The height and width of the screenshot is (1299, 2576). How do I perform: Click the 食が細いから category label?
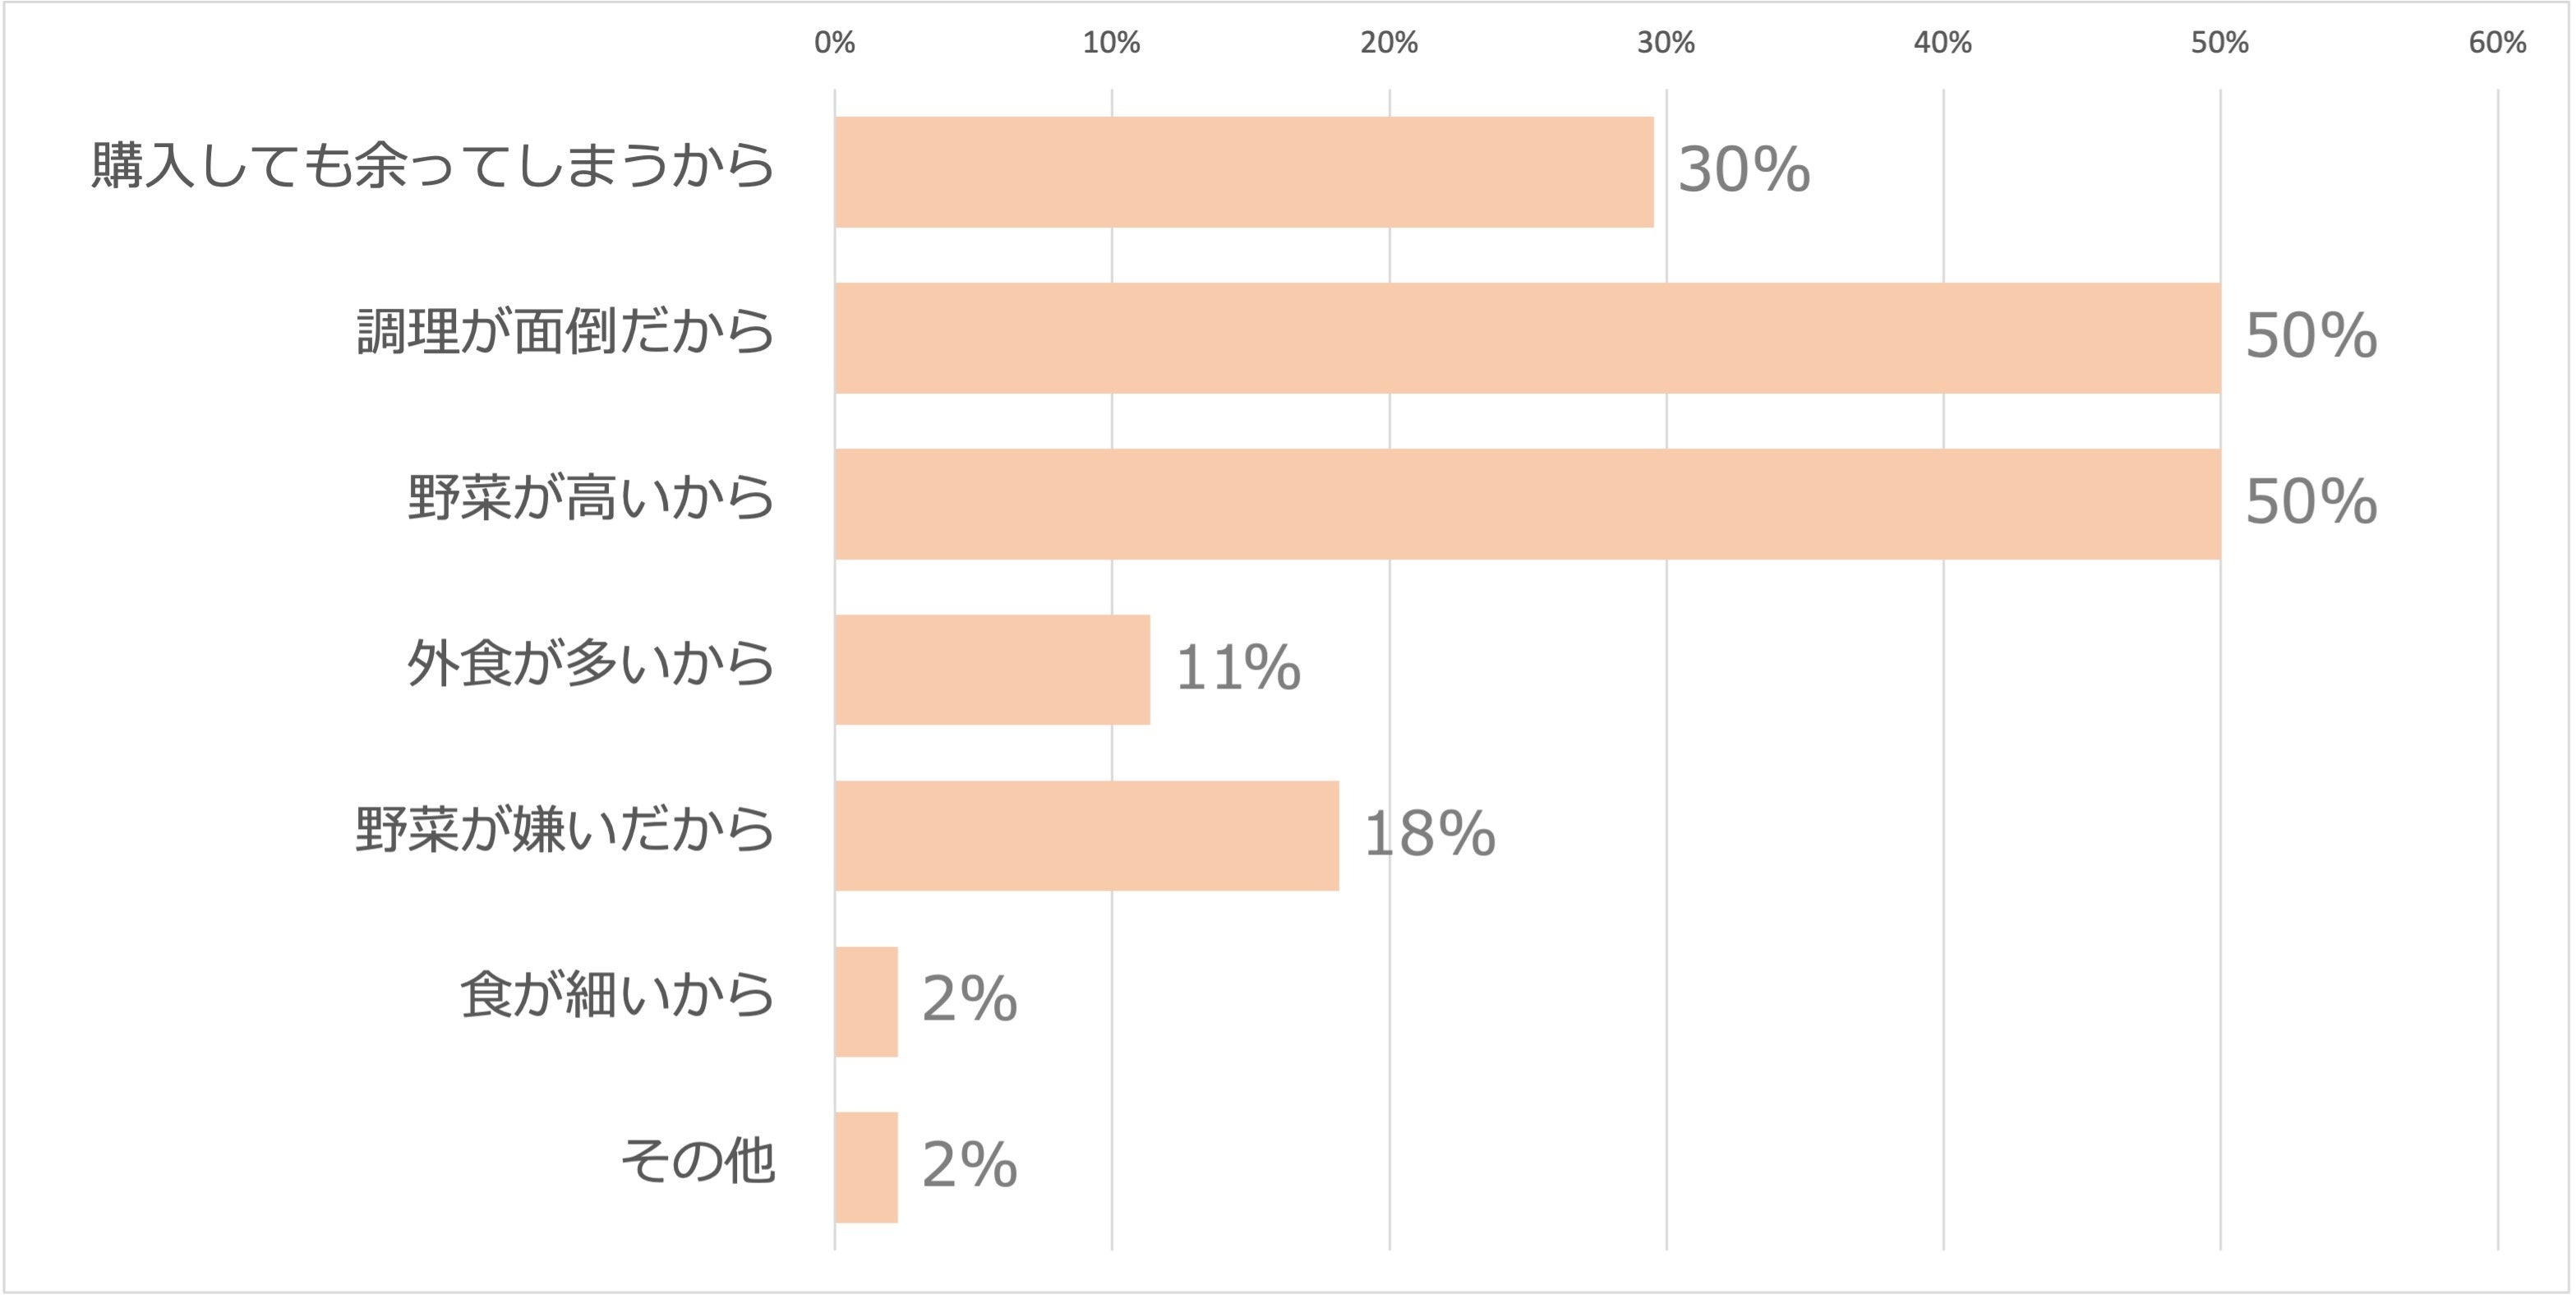point(617,996)
